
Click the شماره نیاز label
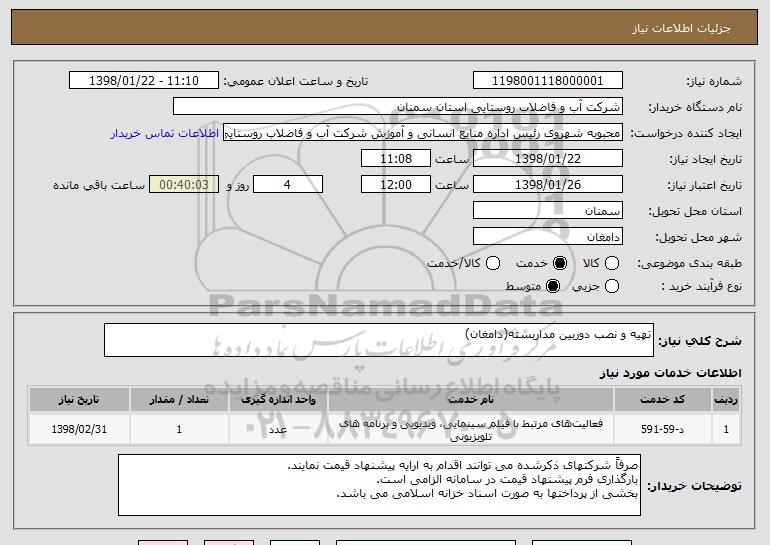pos(714,81)
